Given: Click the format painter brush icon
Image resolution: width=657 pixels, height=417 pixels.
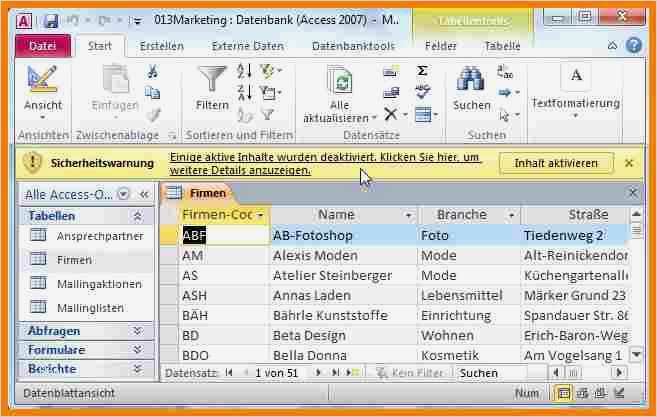Looking at the screenshot, I should coord(154,114).
